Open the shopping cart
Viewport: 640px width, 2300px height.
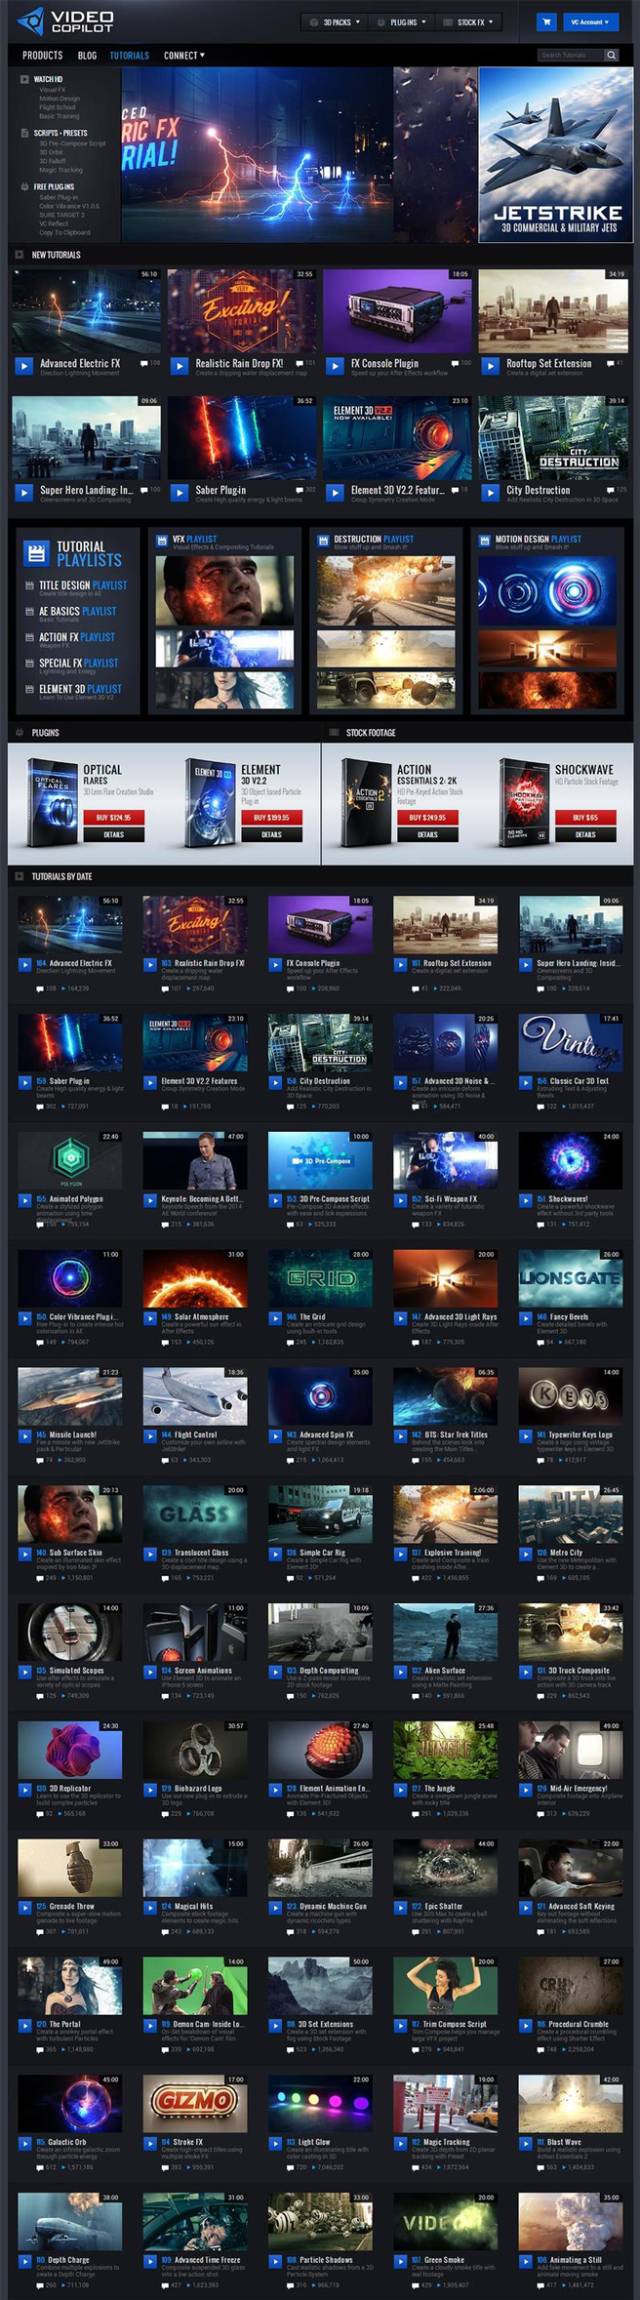546,21
